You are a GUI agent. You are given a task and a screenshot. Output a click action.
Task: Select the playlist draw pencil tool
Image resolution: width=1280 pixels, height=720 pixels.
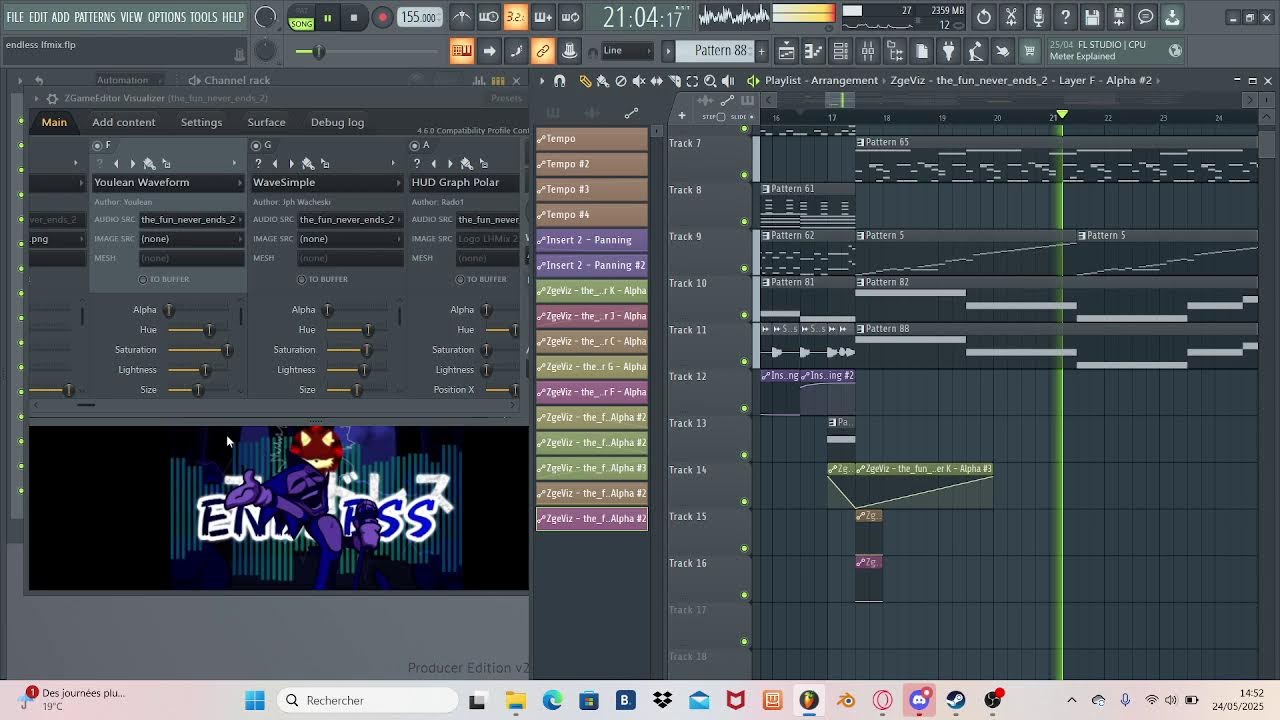pyautogui.click(x=586, y=81)
